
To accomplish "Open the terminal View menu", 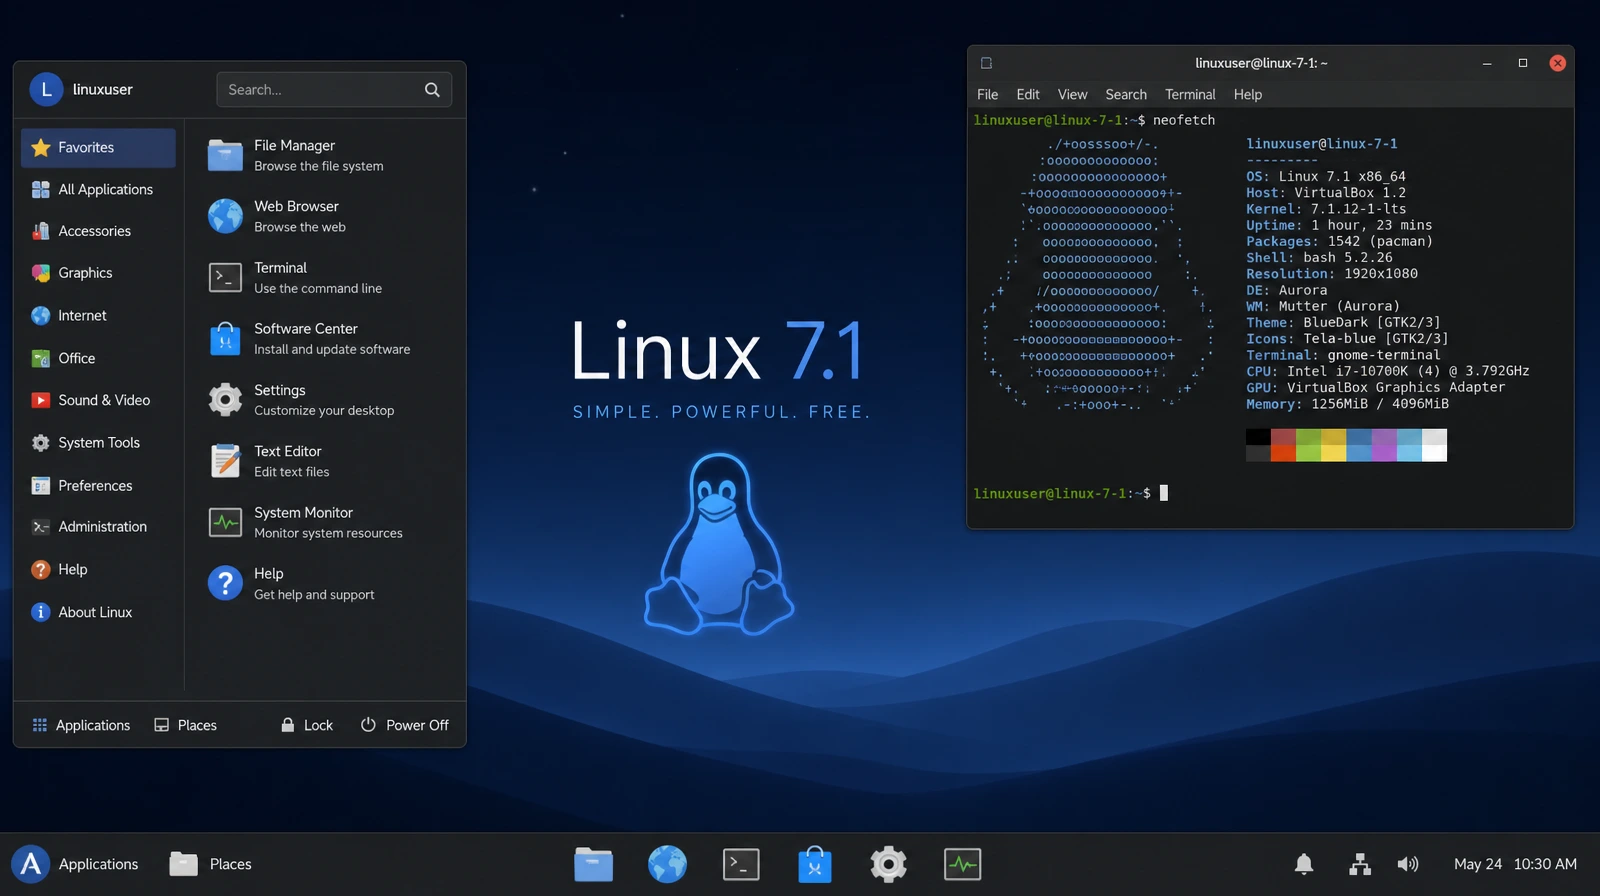I will coord(1072,94).
